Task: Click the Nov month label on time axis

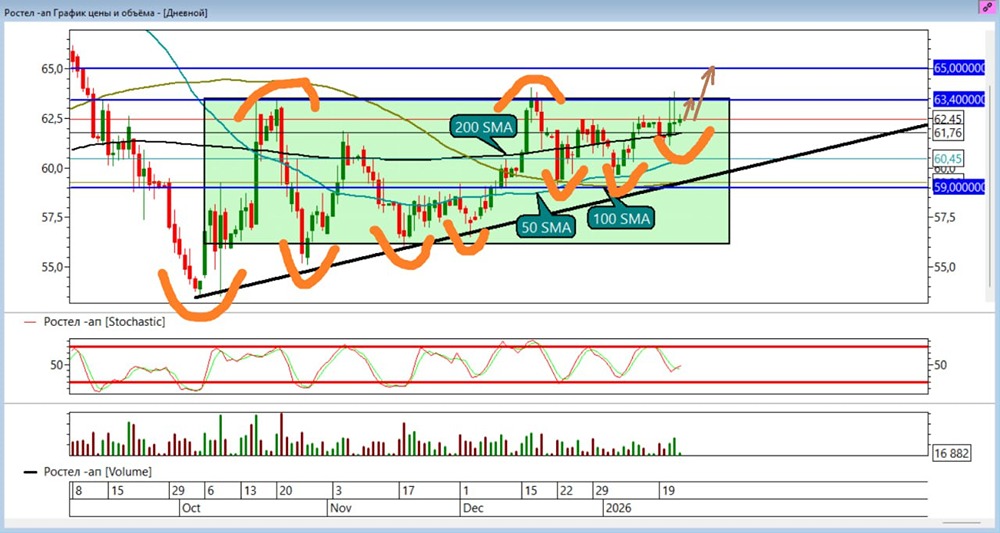Action: click(340, 508)
